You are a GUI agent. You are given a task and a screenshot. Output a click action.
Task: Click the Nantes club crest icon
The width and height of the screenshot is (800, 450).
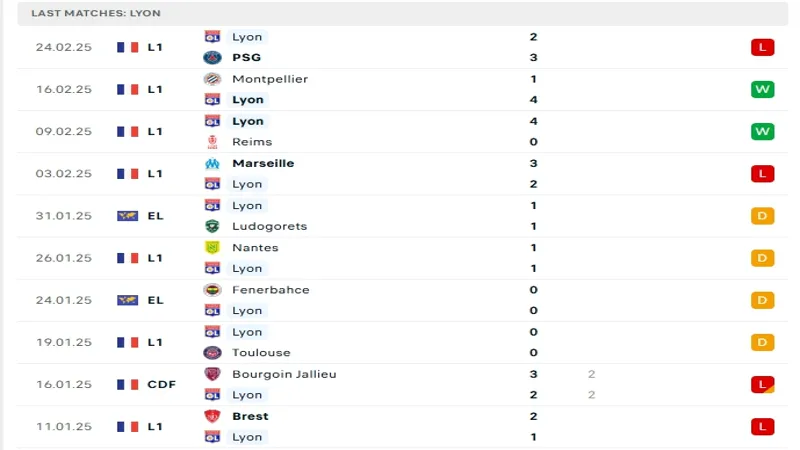tap(212, 247)
